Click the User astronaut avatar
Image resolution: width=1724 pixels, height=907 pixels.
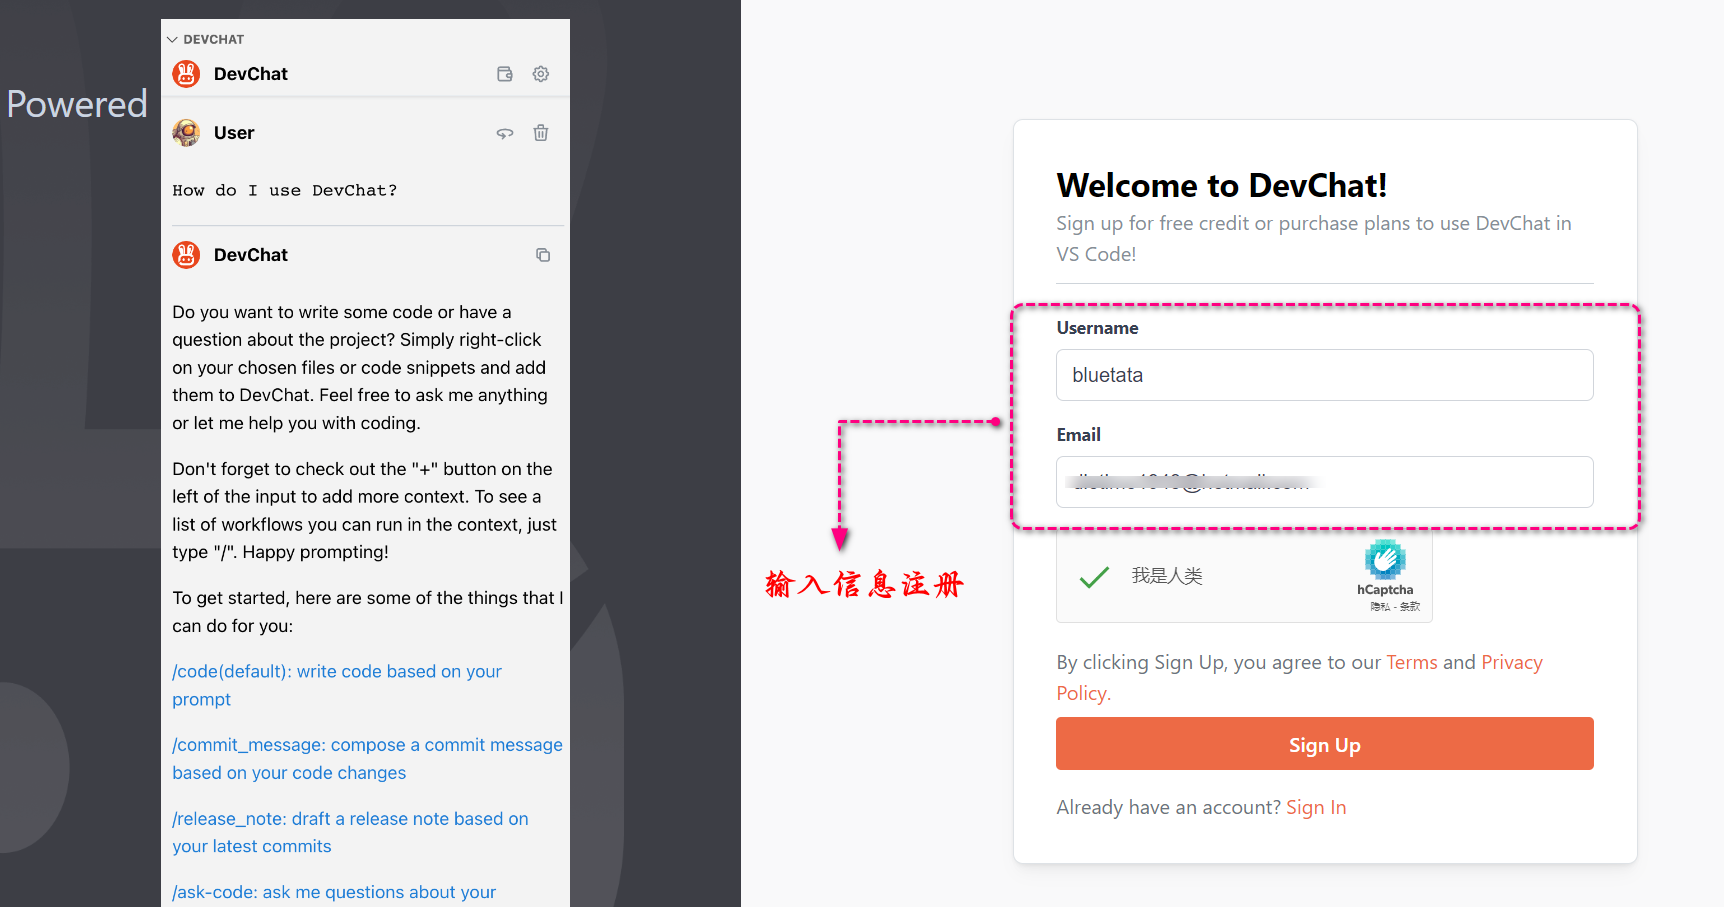[185, 132]
